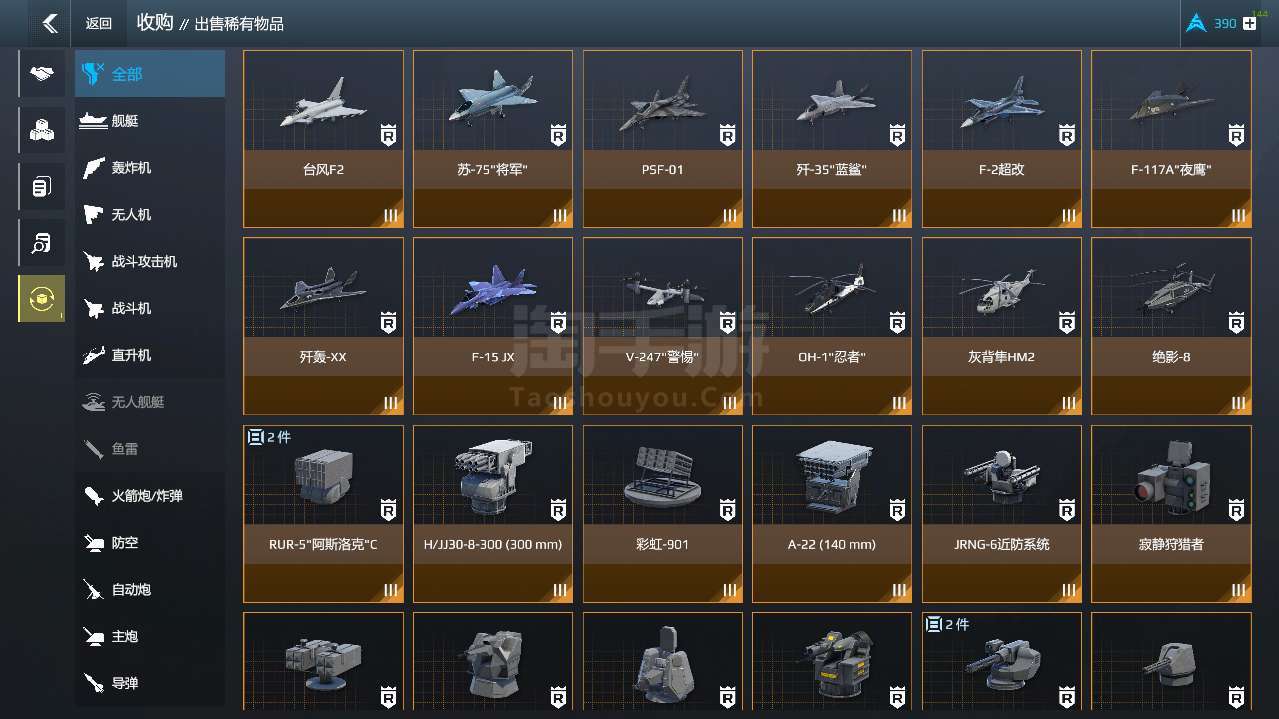Select the F-117A"夜鹰" aircraft card
Image resolution: width=1279 pixels, height=719 pixels.
(x=1171, y=139)
